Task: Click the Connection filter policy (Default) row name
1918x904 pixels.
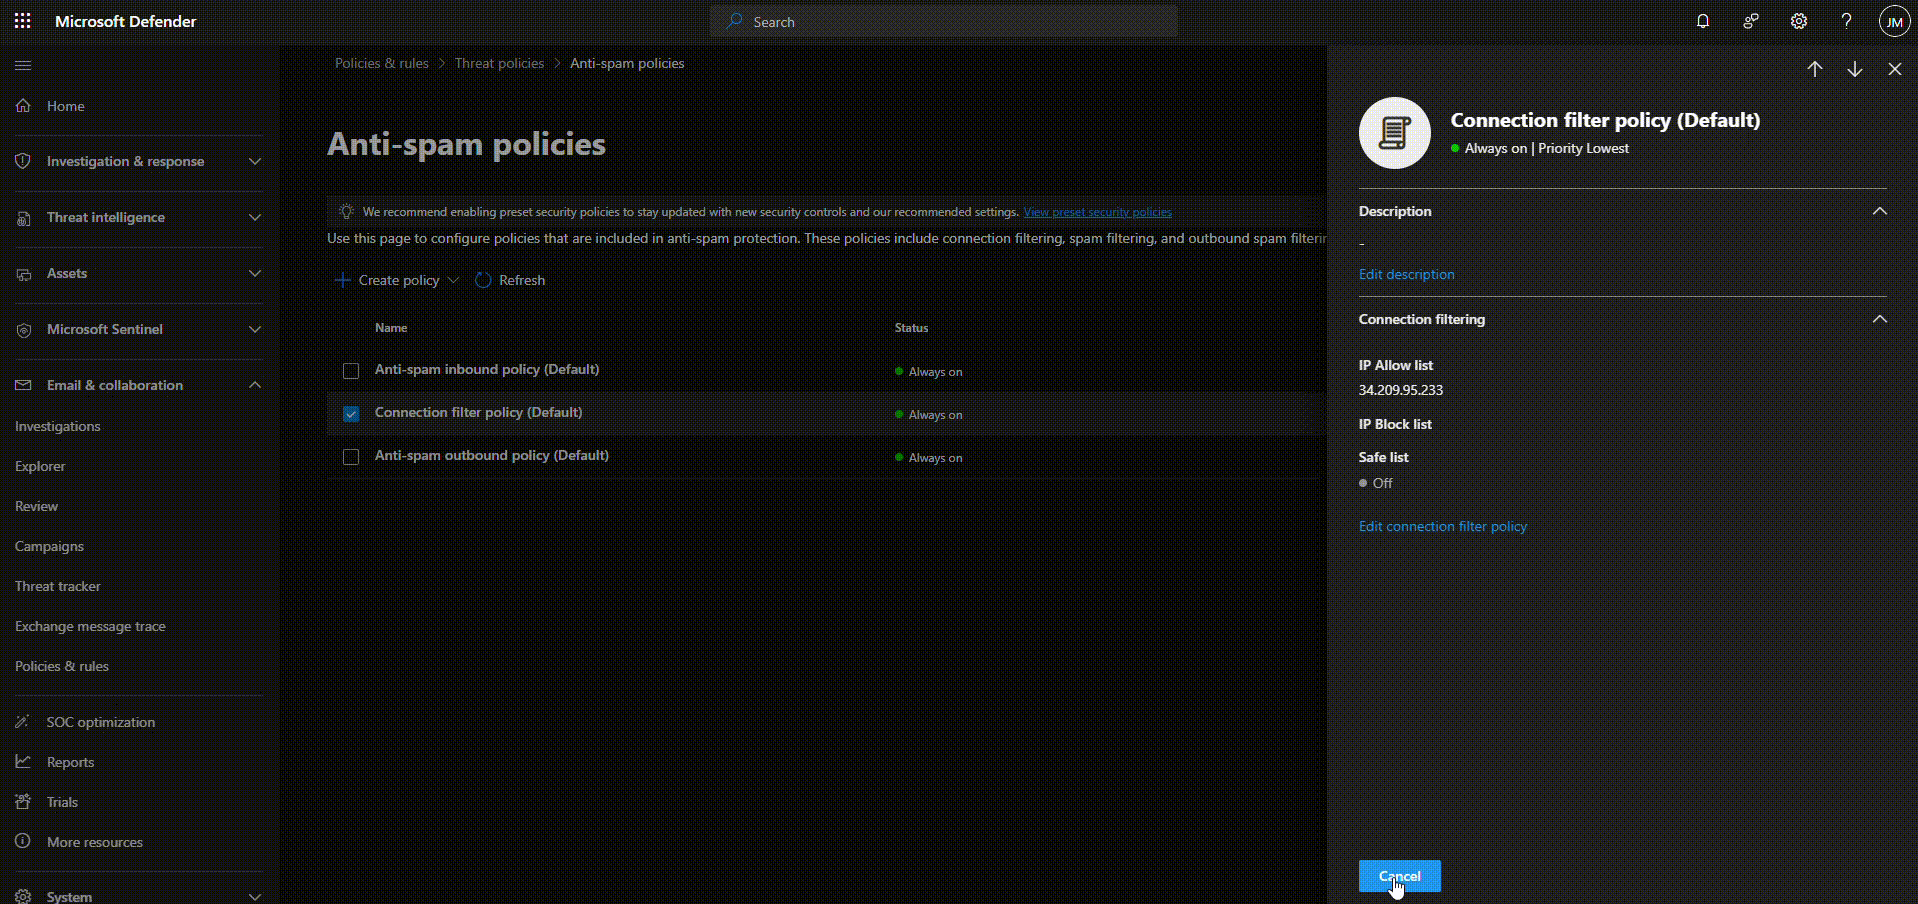Action: [x=479, y=412]
